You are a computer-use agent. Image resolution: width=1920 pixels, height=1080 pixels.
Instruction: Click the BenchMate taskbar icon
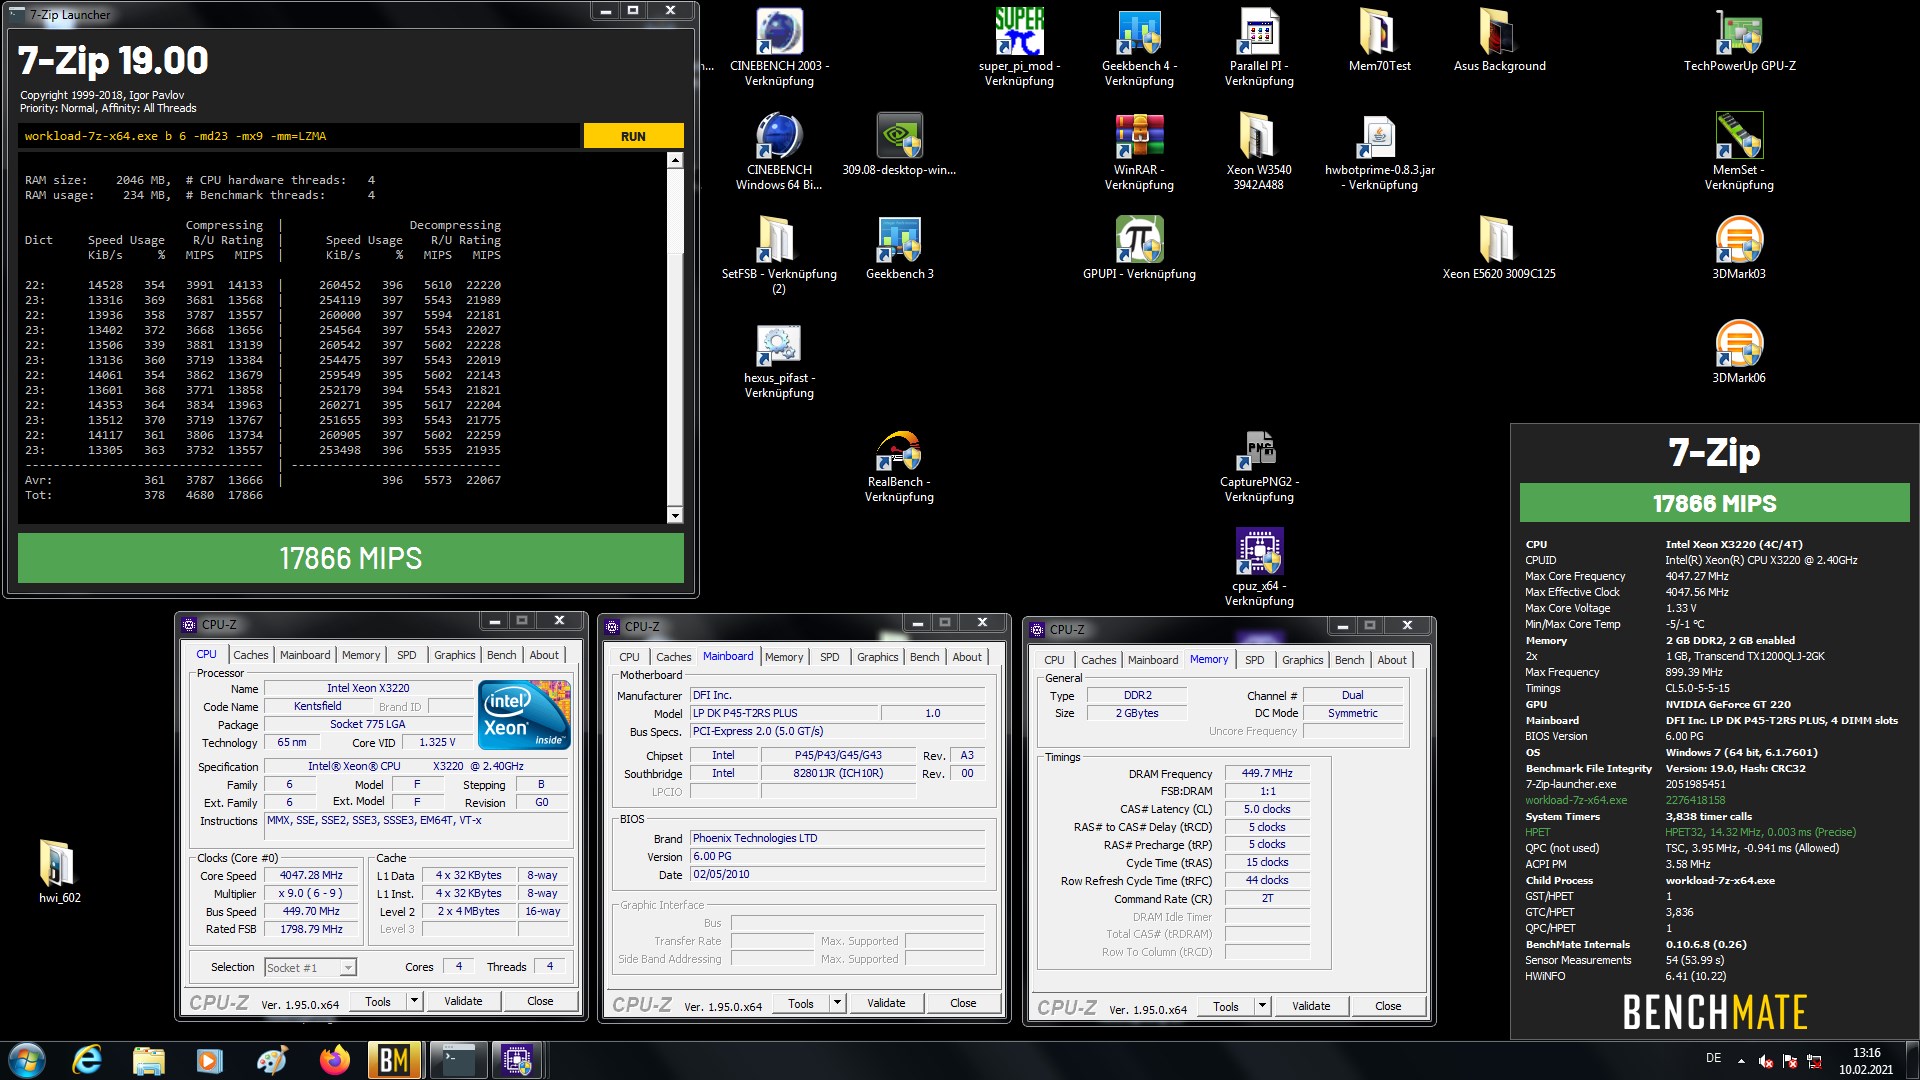[x=394, y=1060]
